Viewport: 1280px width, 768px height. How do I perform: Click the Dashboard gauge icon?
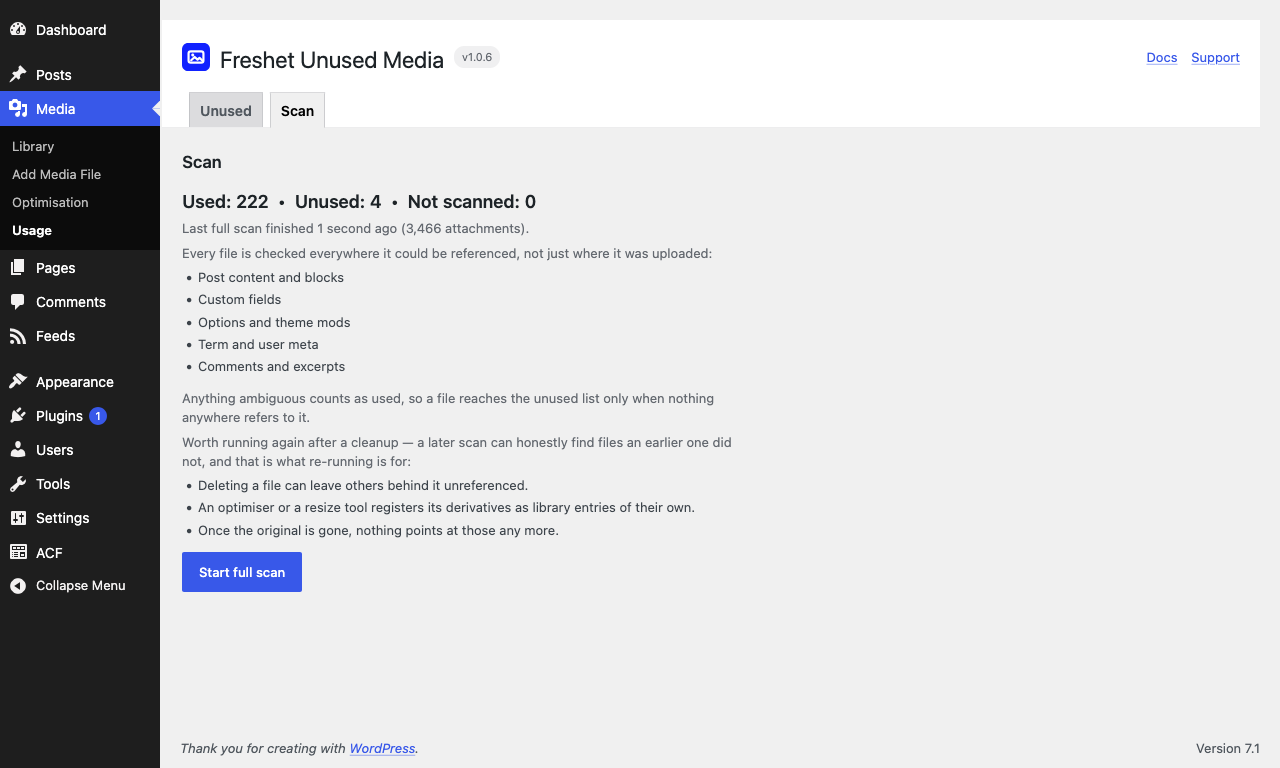18,30
